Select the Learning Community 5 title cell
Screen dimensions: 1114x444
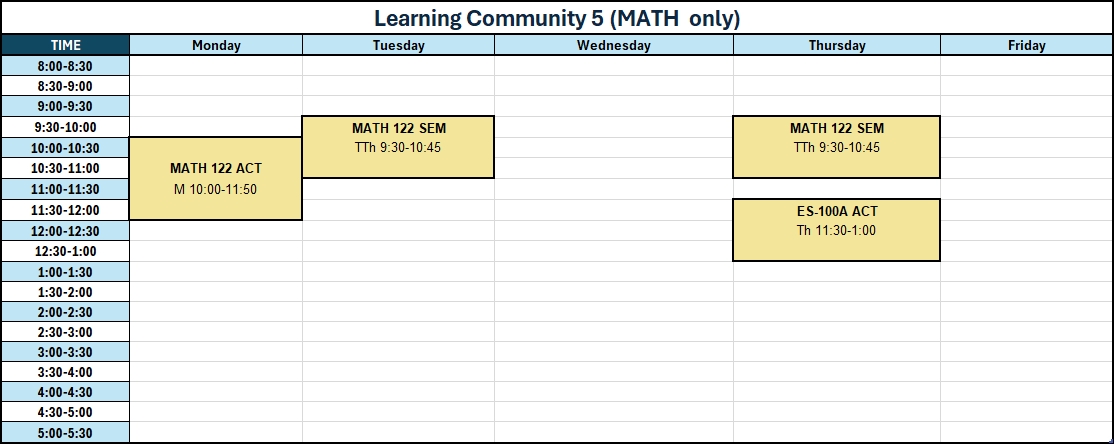coord(557,18)
